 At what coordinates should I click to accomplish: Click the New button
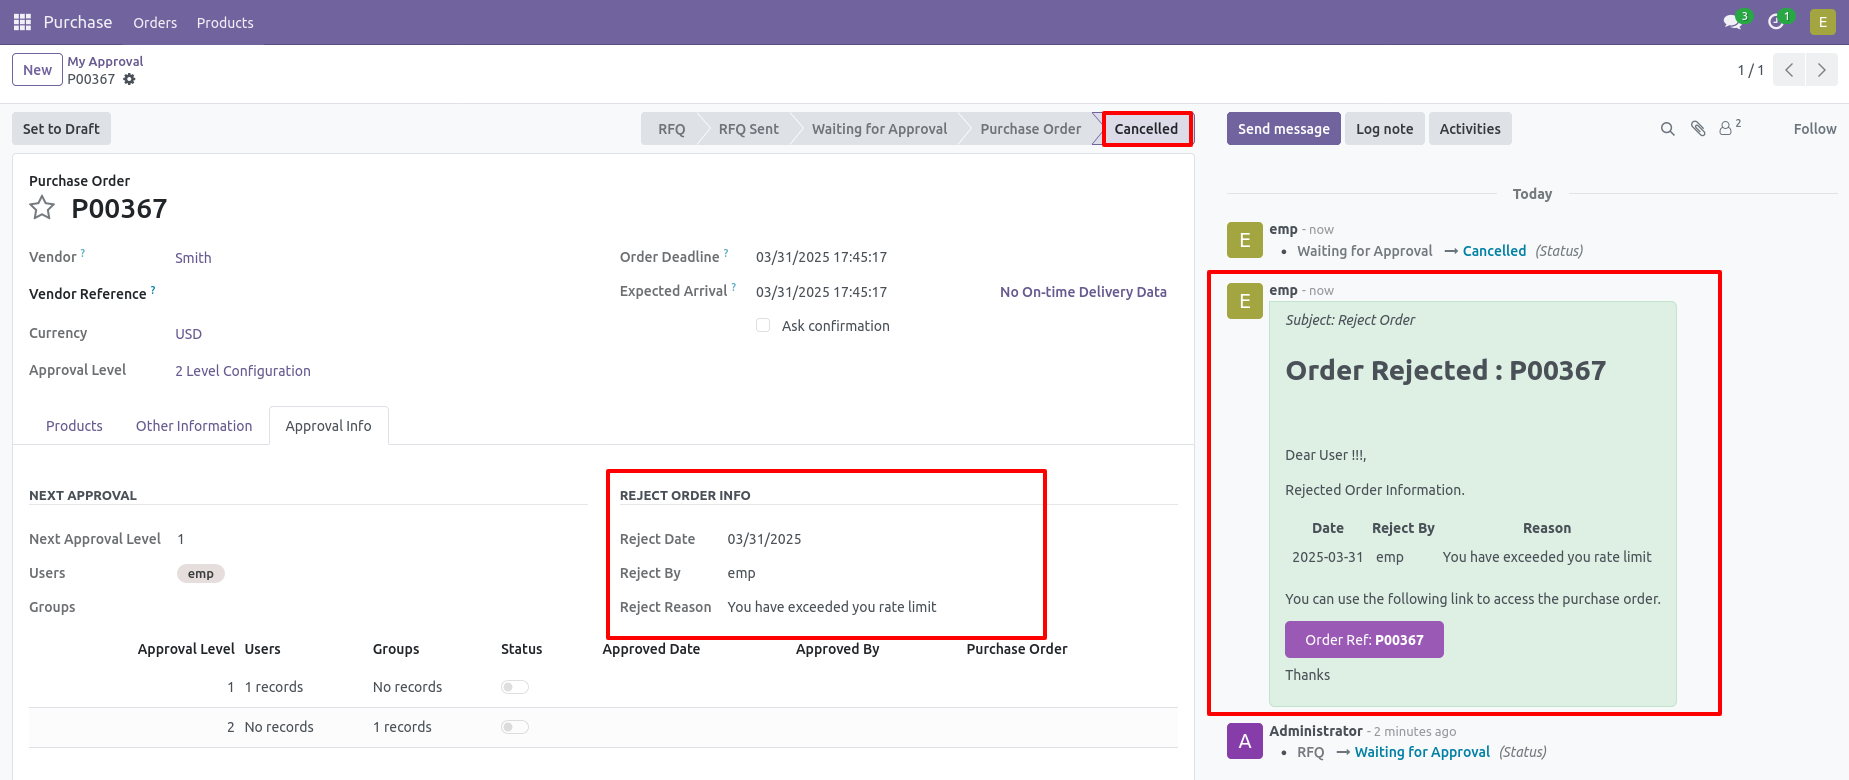tap(37, 70)
